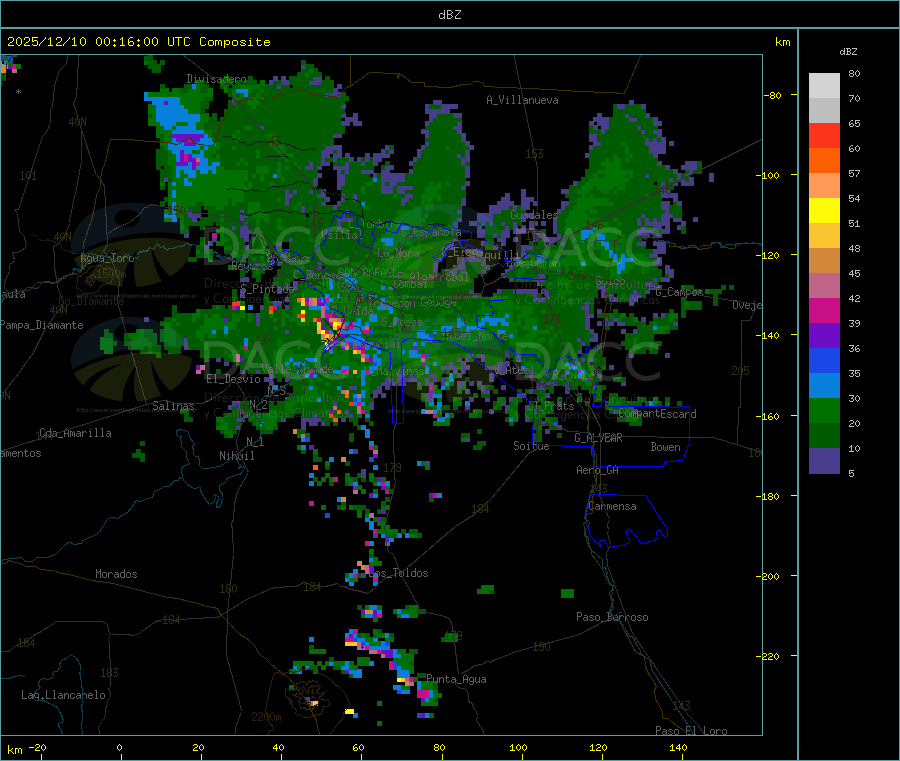Click the S_Pintada map label
The image size is (900, 761).
point(267,288)
